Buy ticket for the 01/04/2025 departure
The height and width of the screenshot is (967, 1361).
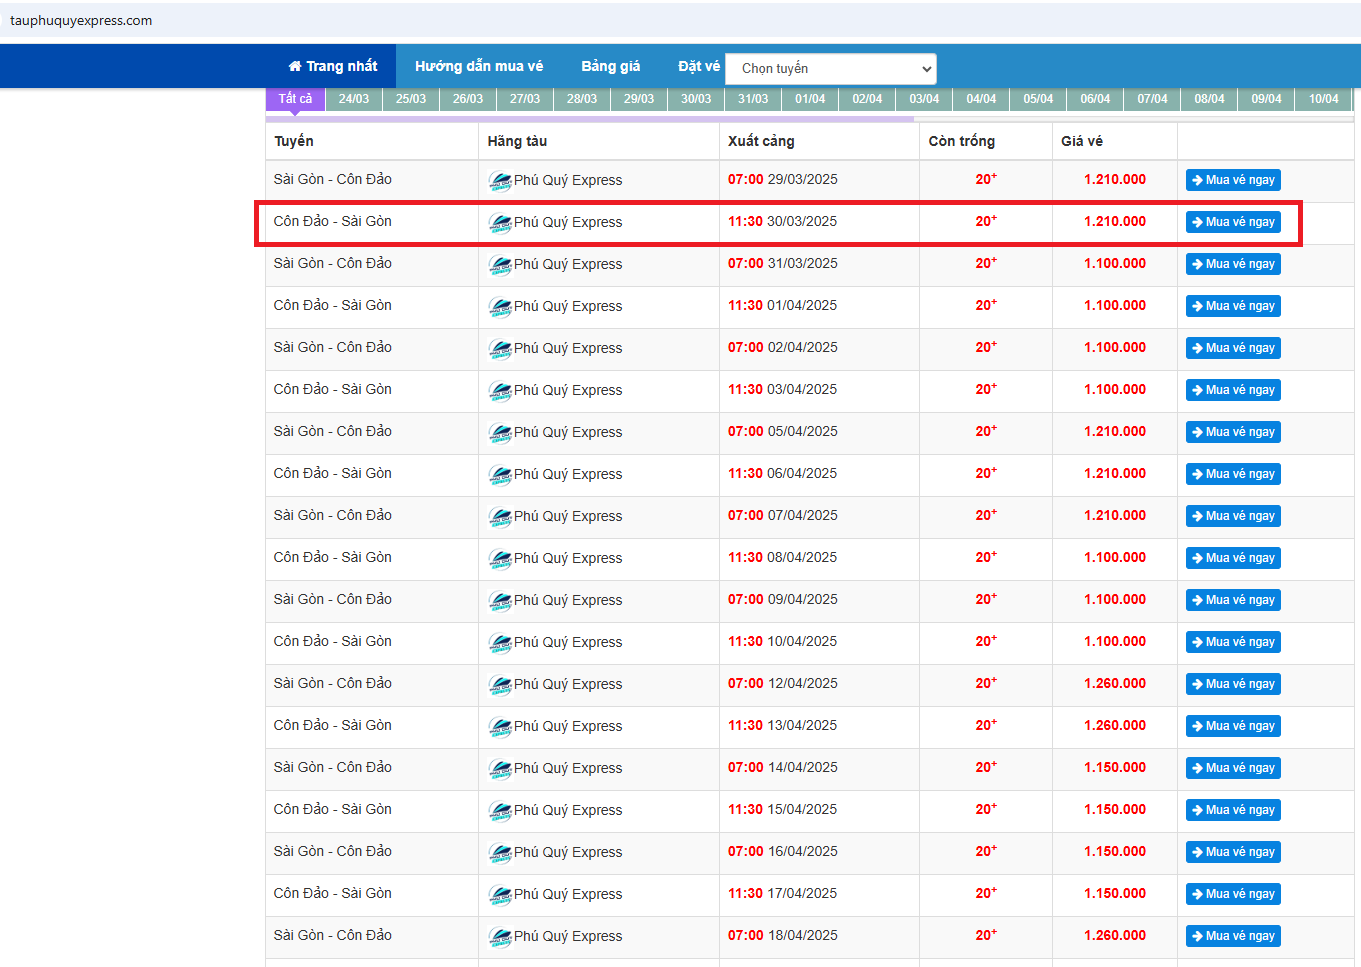[x=1233, y=306]
